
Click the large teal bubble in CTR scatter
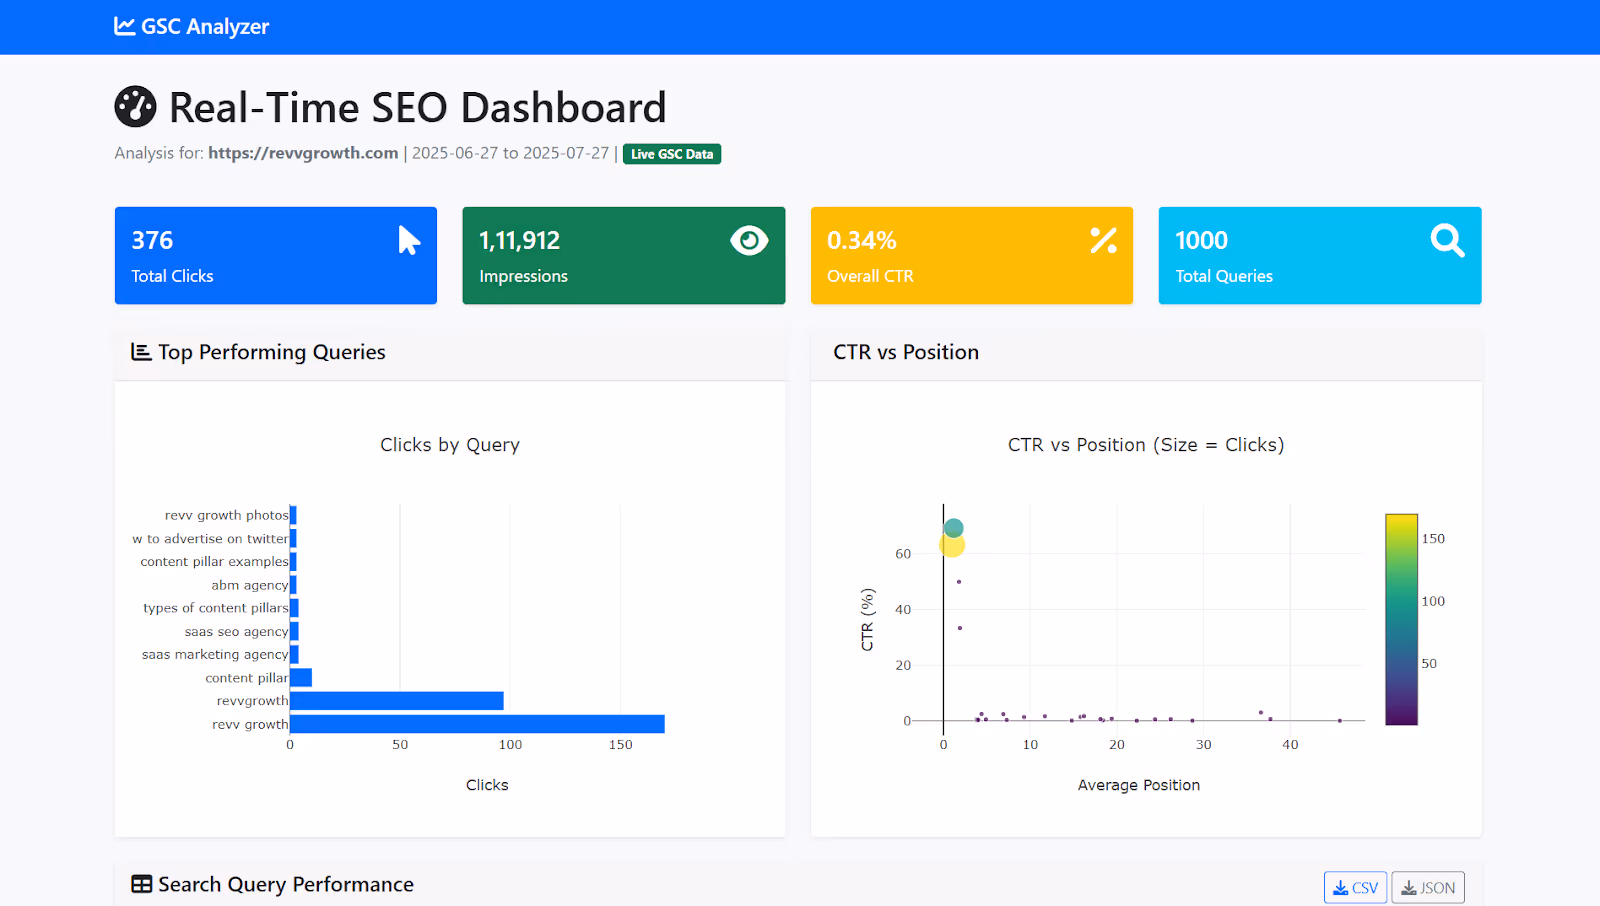coord(953,526)
